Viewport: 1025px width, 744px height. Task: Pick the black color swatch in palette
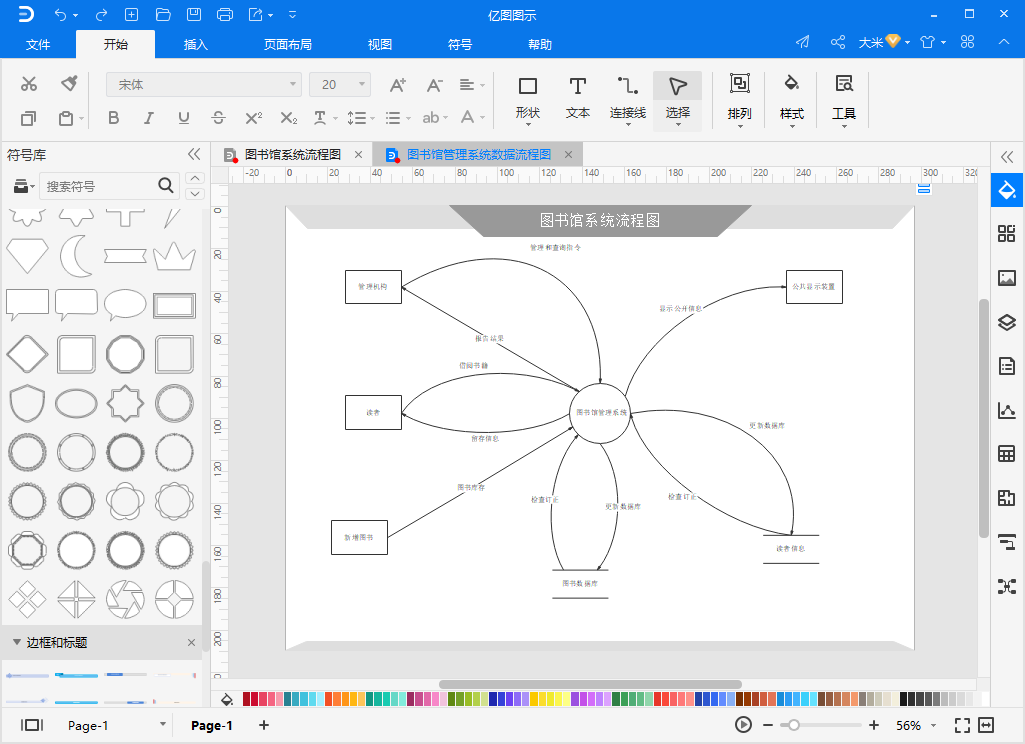903,699
